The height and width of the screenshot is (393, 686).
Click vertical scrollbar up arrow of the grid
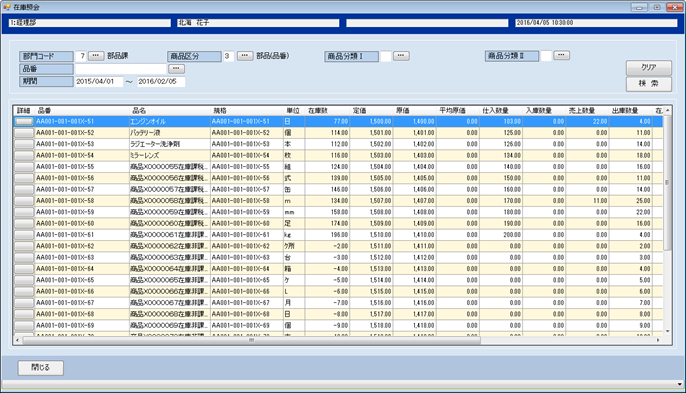point(668,110)
